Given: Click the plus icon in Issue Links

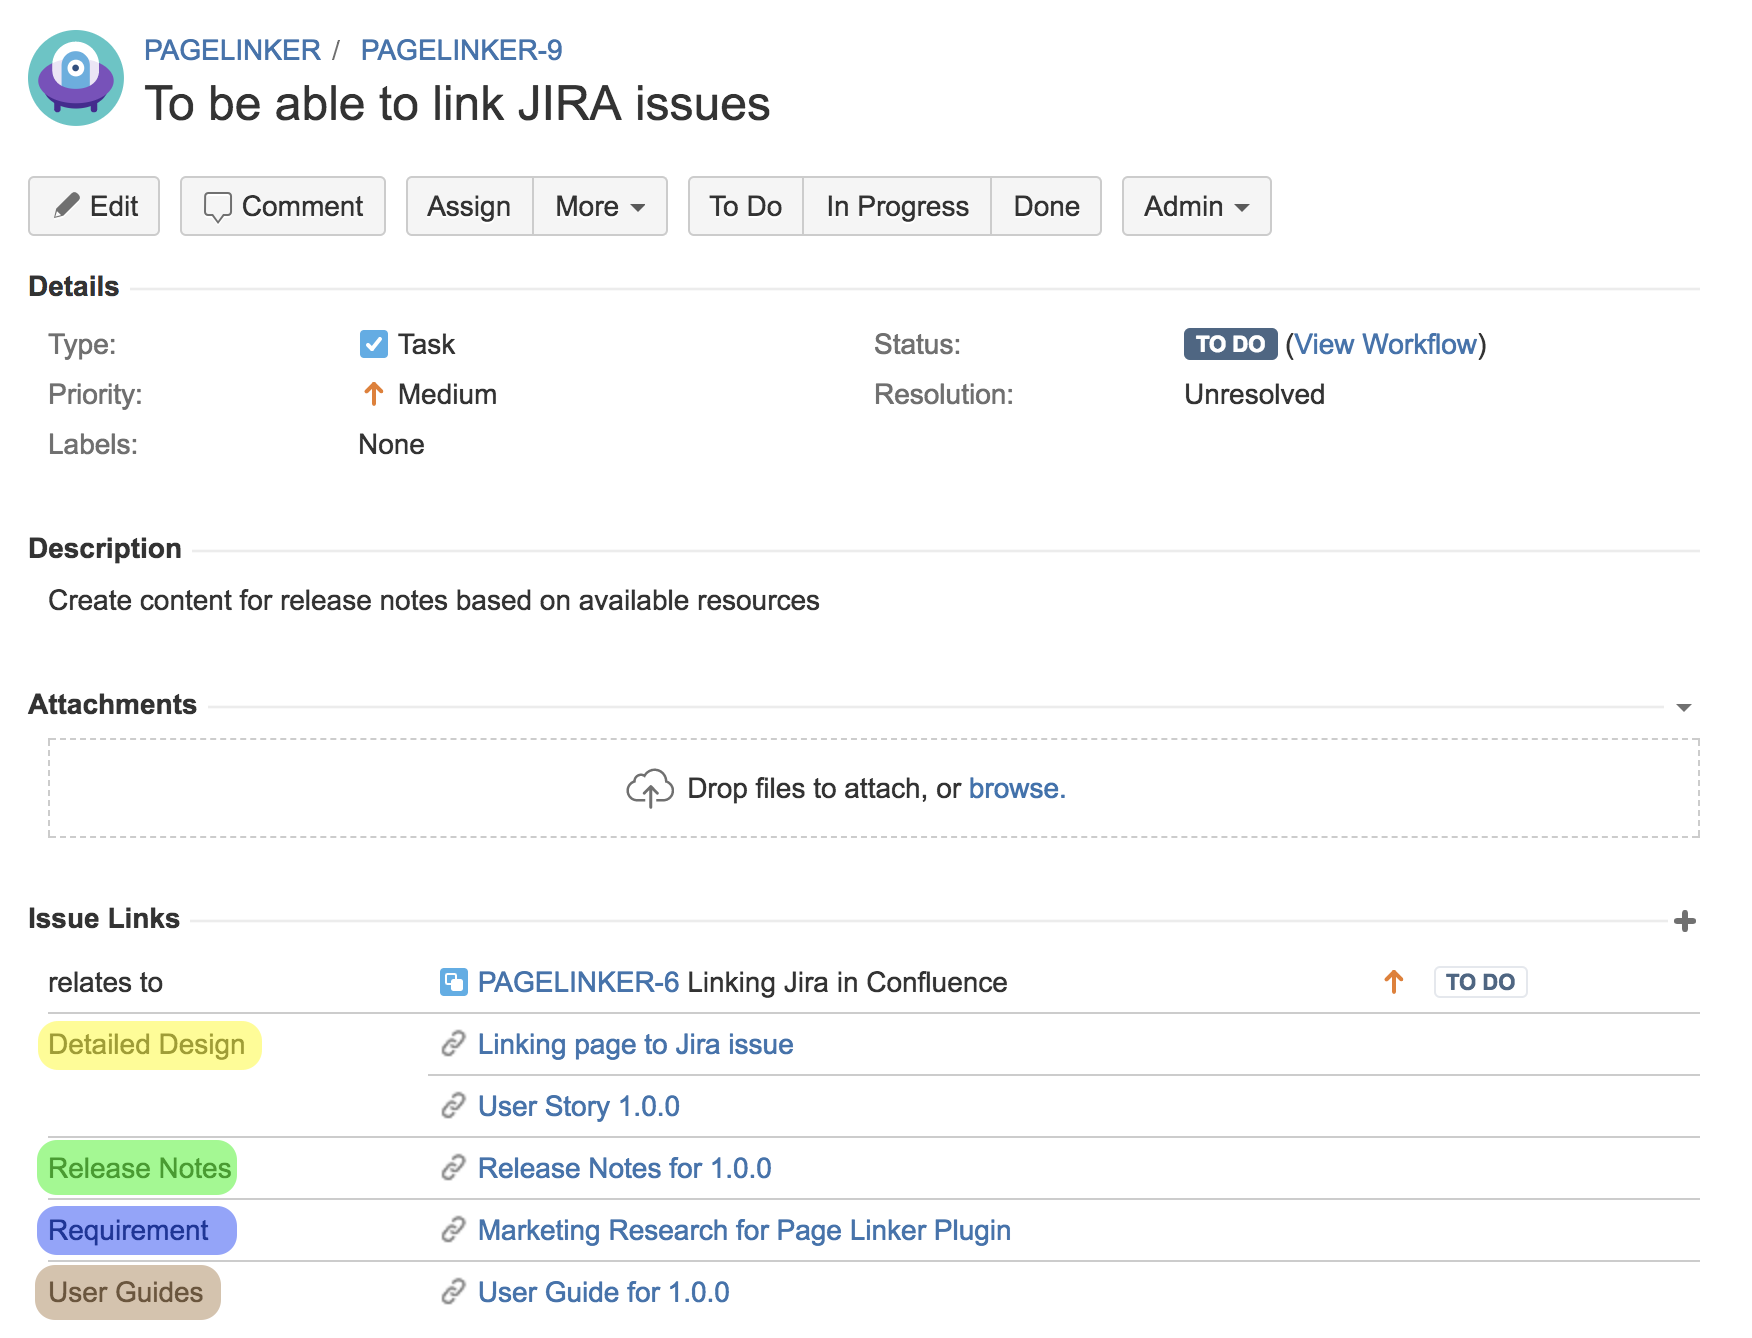Looking at the screenshot, I should coord(1684,921).
